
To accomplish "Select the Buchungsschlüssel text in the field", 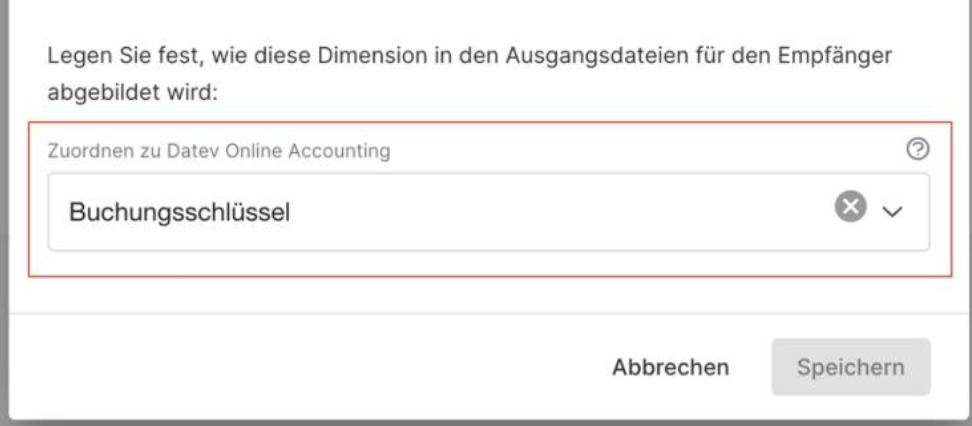I will pos(179,212).
